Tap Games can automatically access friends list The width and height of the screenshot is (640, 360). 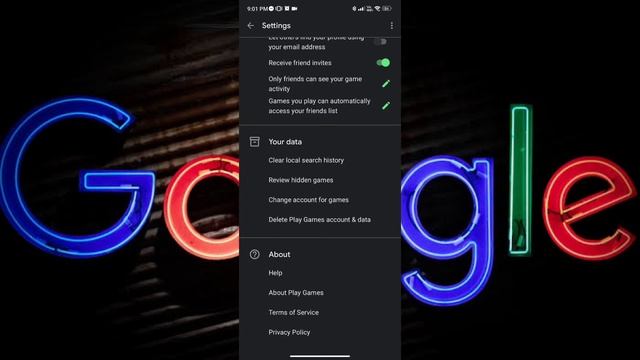(320, 106)
